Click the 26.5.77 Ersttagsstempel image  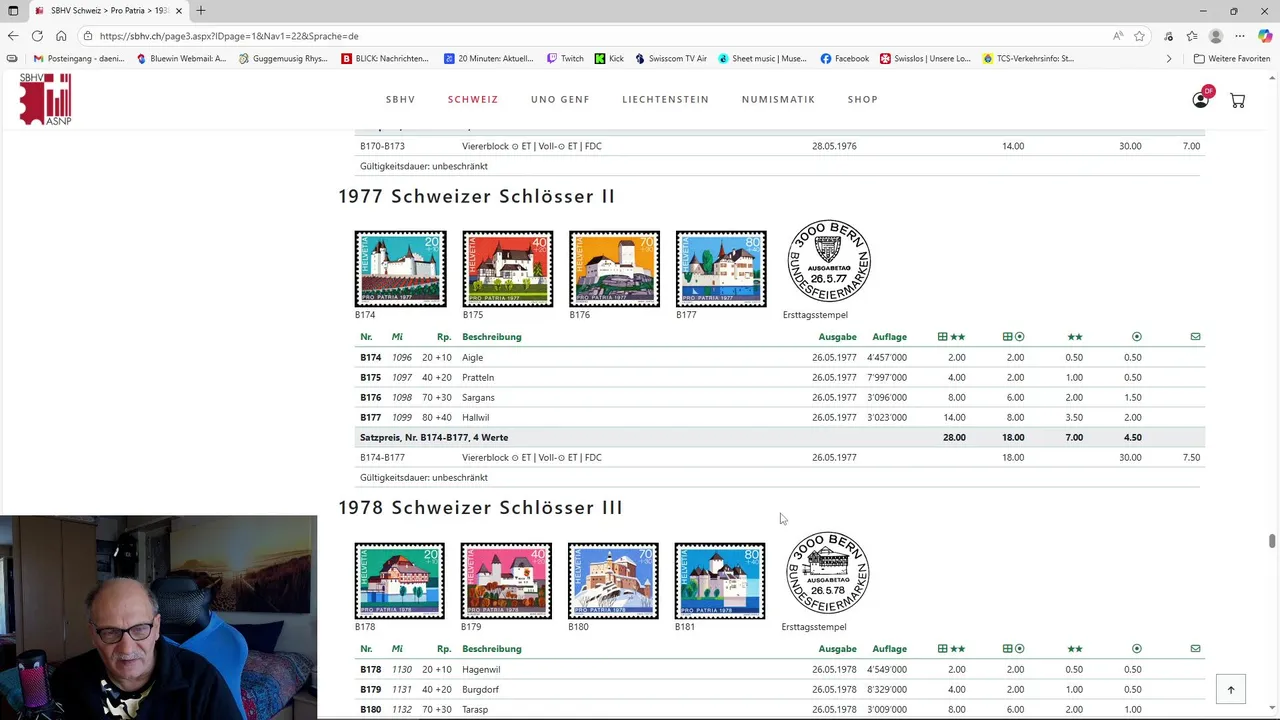[829, 262]
